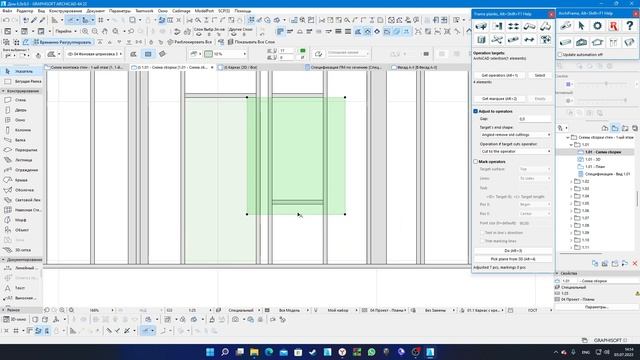
Task: Enable Mark operators checkbox
Action: (x=476, y=162)
